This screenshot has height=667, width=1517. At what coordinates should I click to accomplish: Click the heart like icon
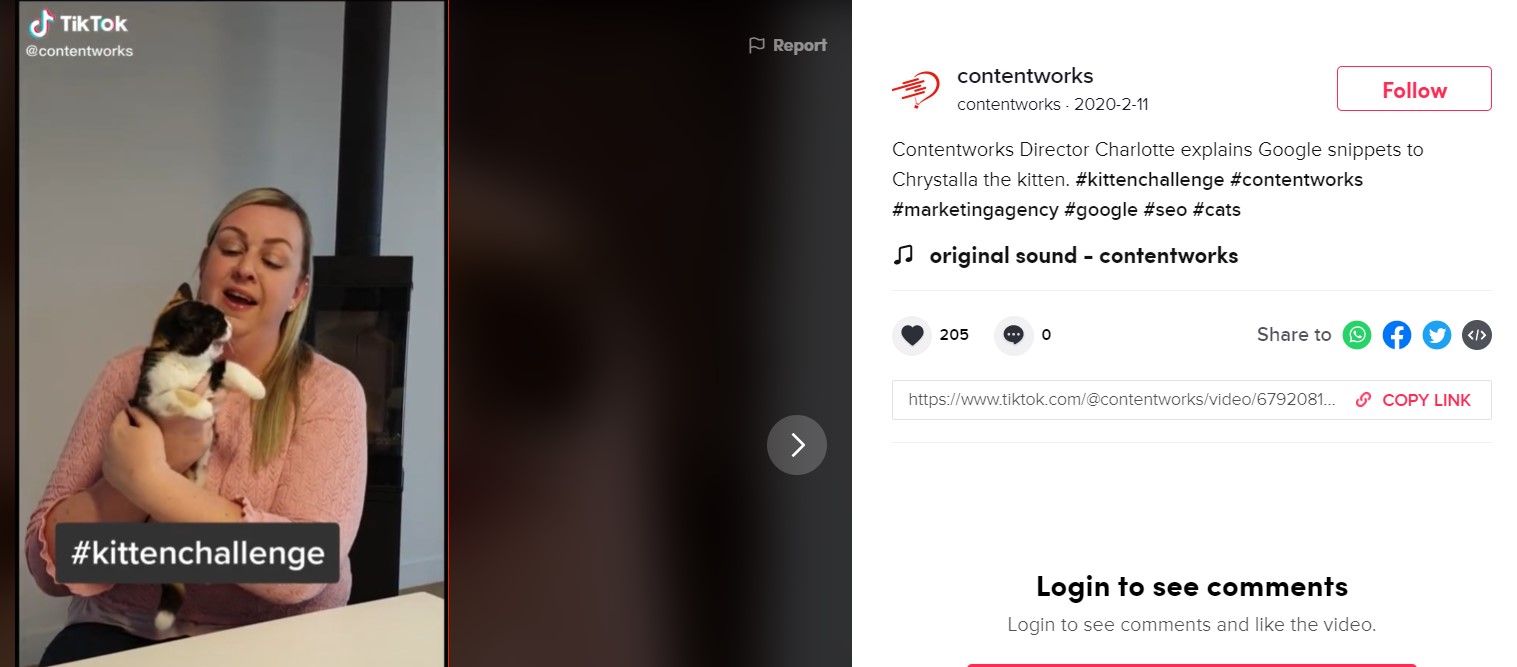pos(911,335)
